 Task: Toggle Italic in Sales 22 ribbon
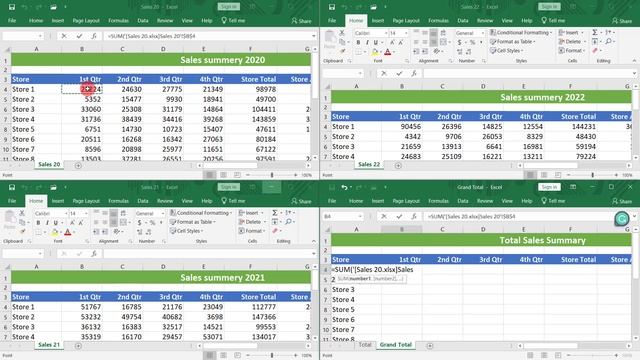pyautogui.click(x=367, y=42)
